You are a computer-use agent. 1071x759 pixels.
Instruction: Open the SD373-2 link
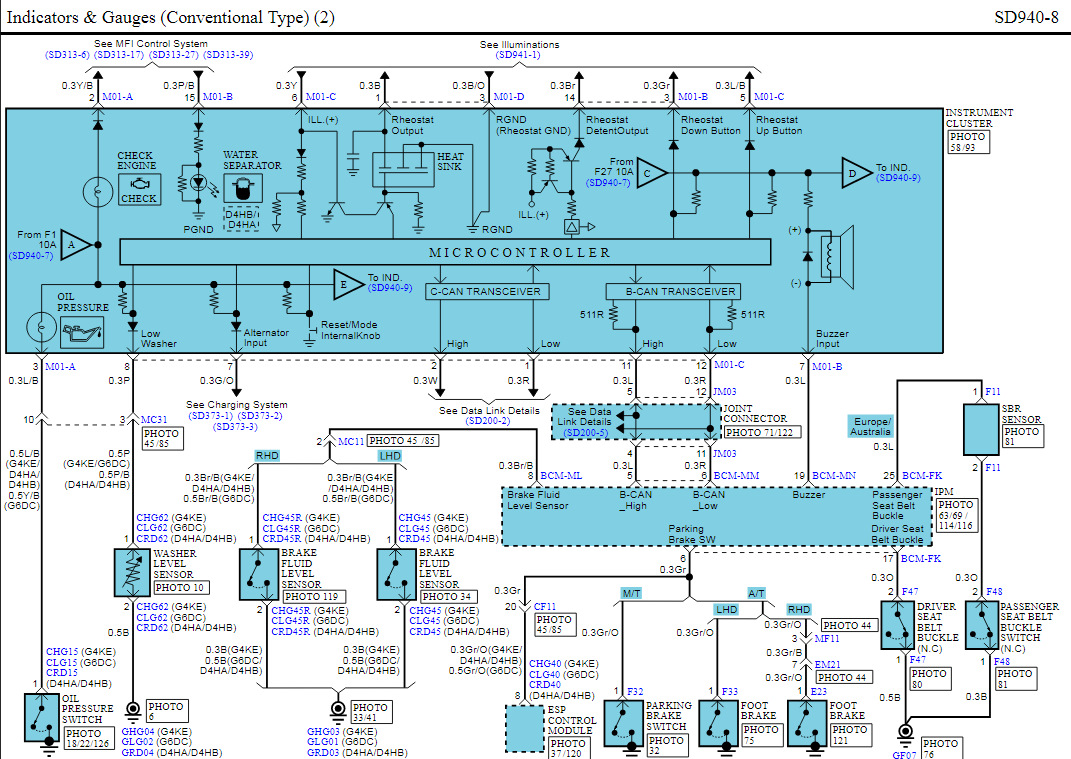tap(260, 415)
